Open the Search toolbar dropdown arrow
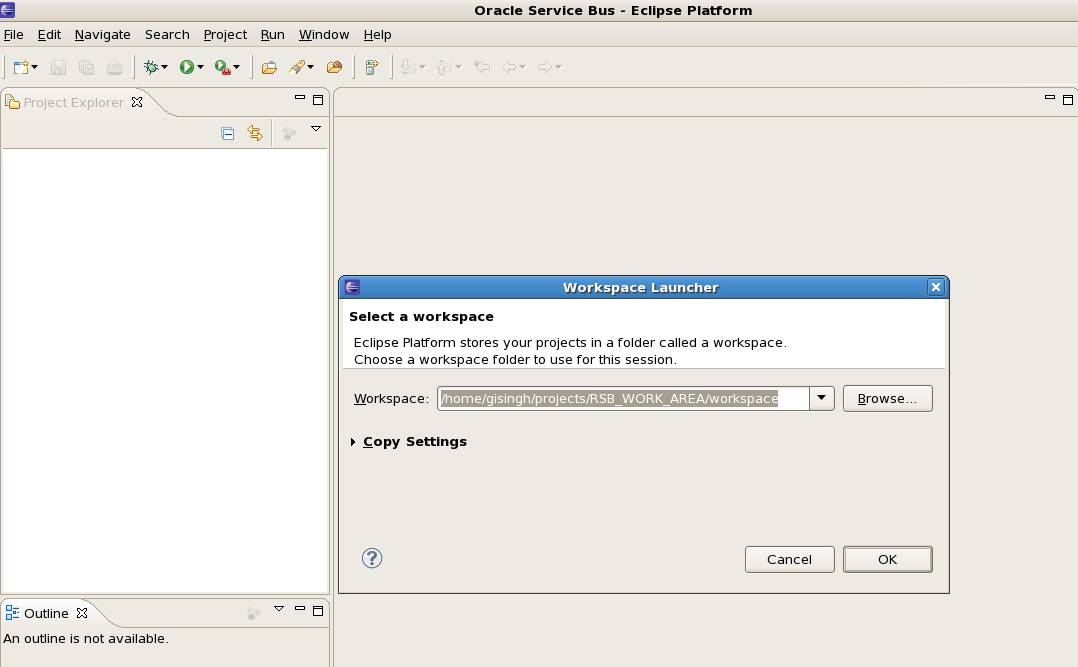 [x=311, y=67]
